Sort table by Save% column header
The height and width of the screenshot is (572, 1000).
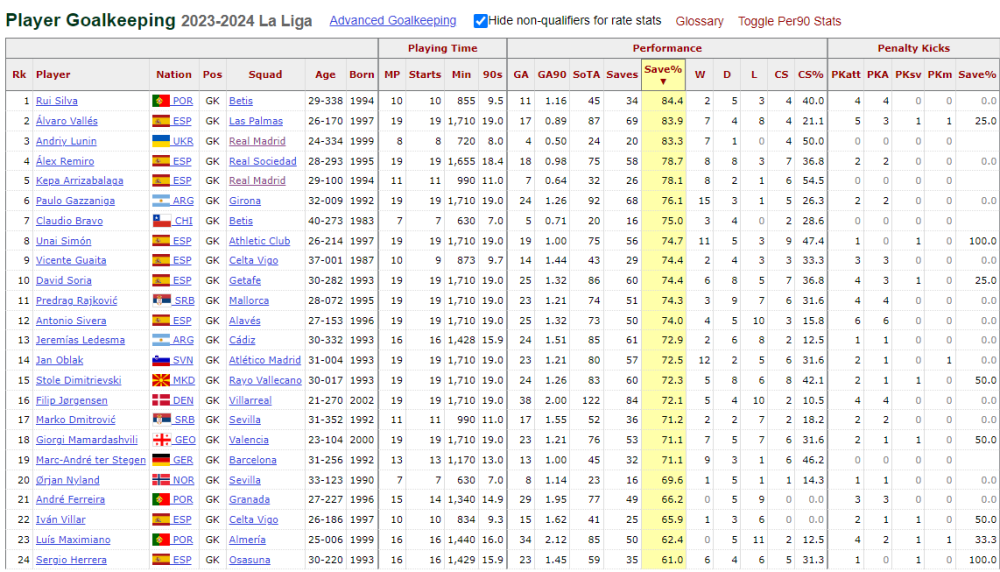pyautogui.click(x=663, y=74)
